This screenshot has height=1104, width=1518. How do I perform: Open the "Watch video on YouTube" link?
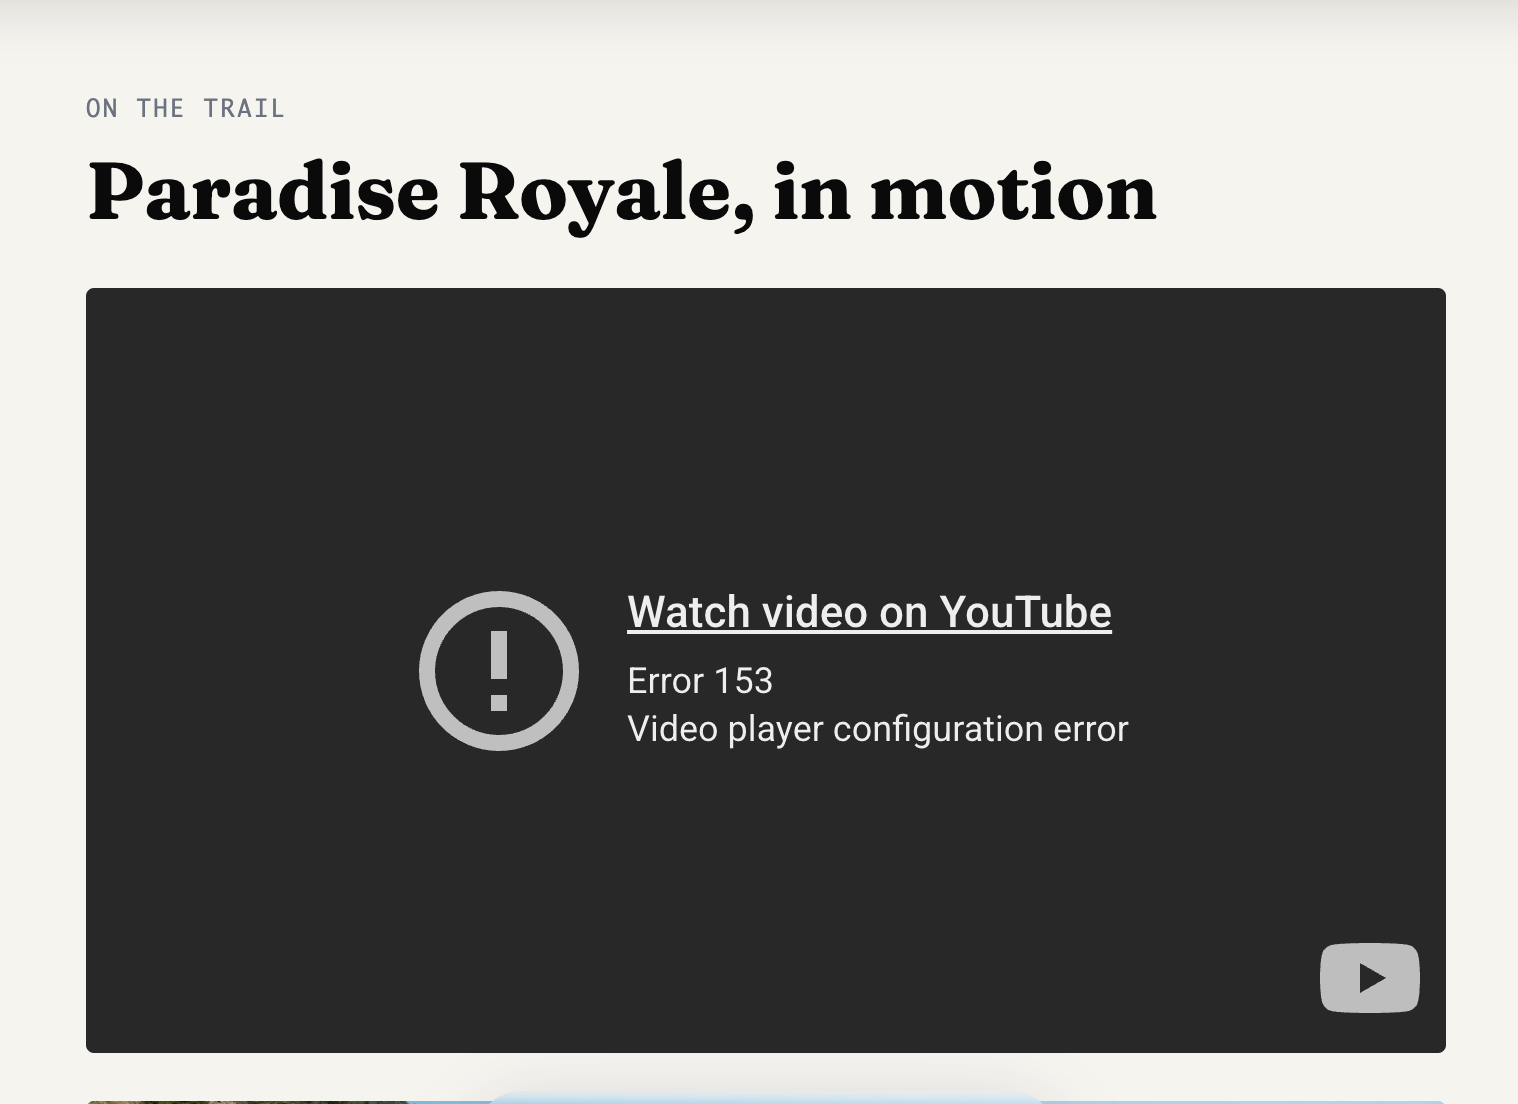[869, 612]
